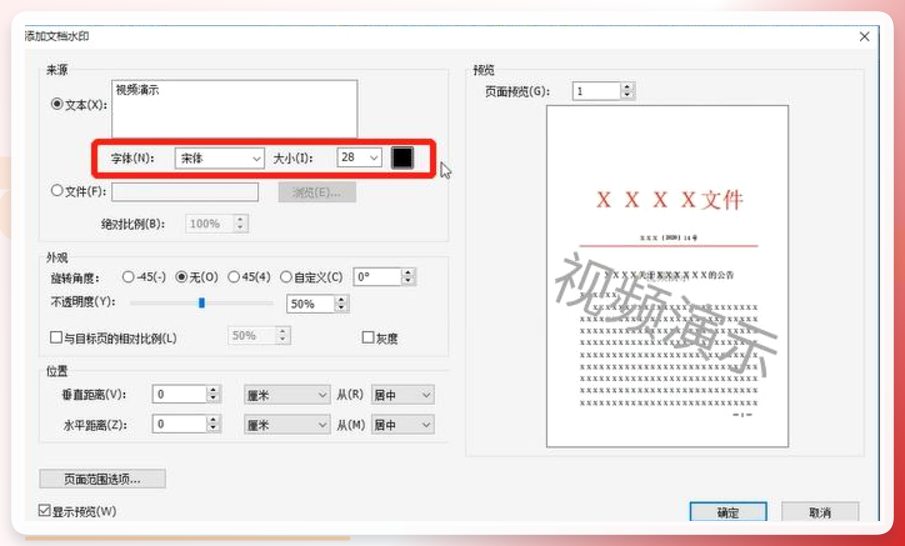Open the 从(R) alignment dropdown
The height and width of the screenshot is (546, 905).
(402, 395)
